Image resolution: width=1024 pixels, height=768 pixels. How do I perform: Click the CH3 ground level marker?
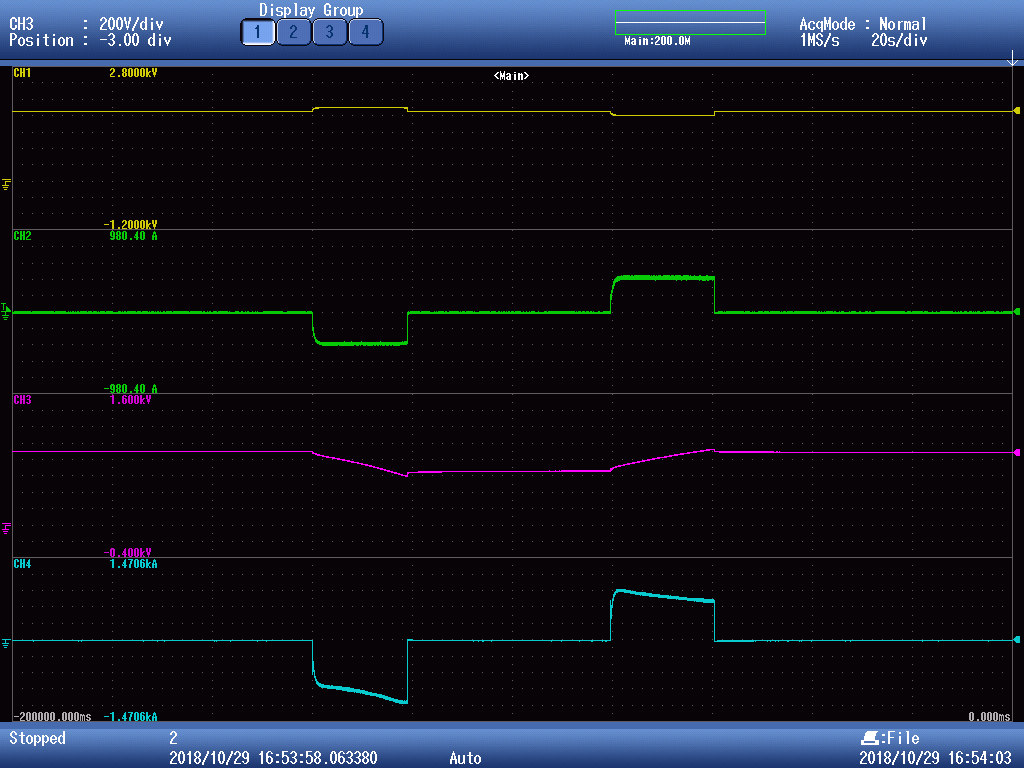7,526
